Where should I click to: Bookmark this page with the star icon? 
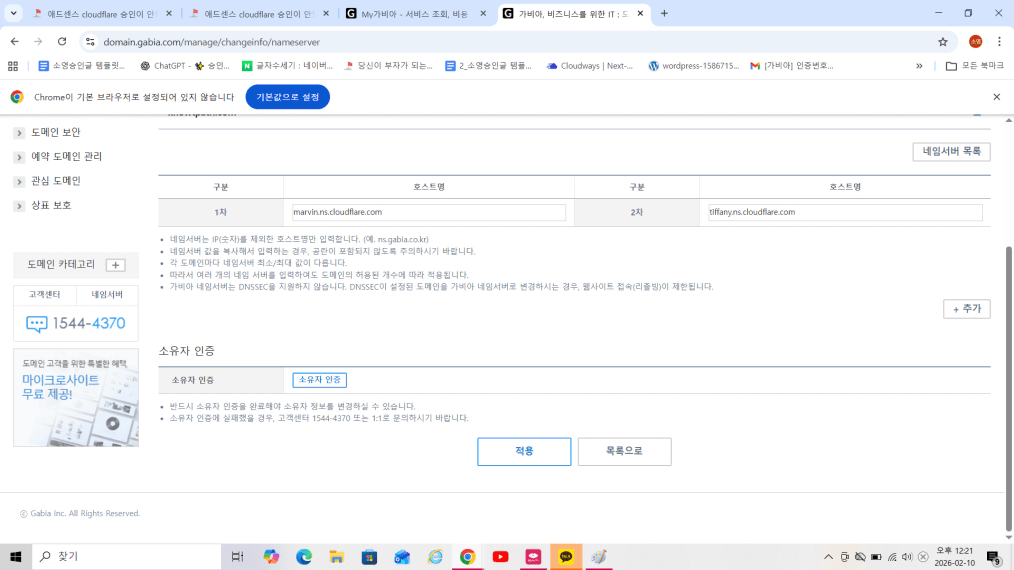coord(942,42)
